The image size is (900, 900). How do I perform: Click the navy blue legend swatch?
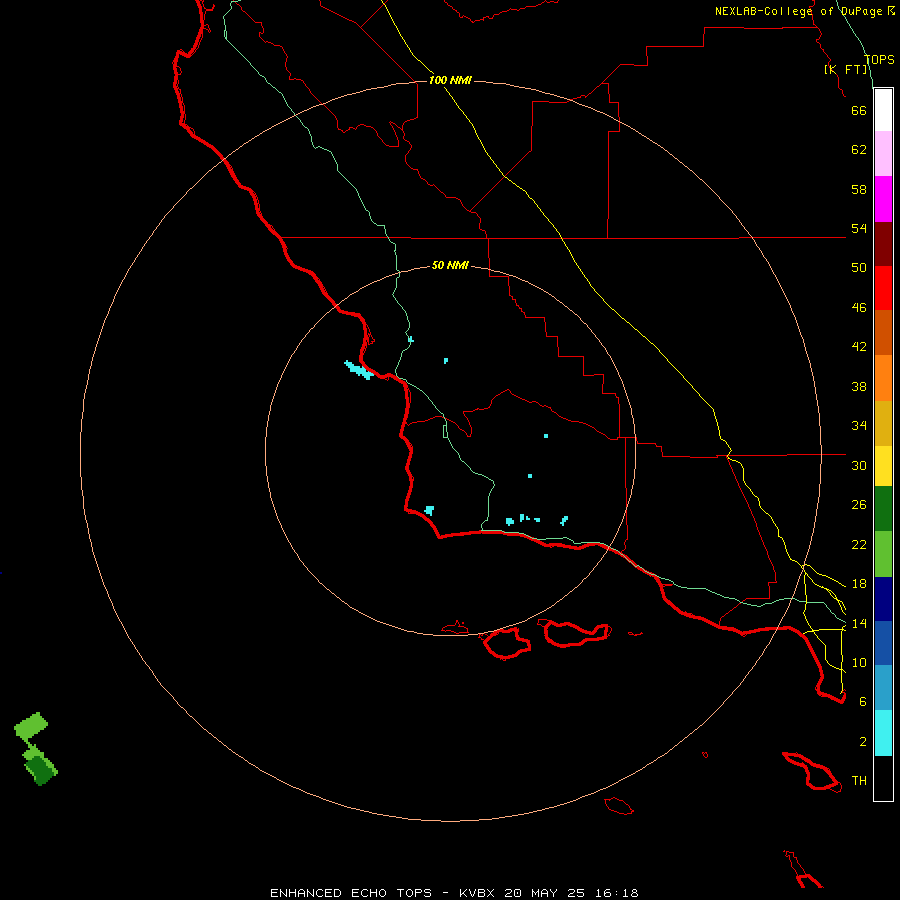click(x=883, y=599)
